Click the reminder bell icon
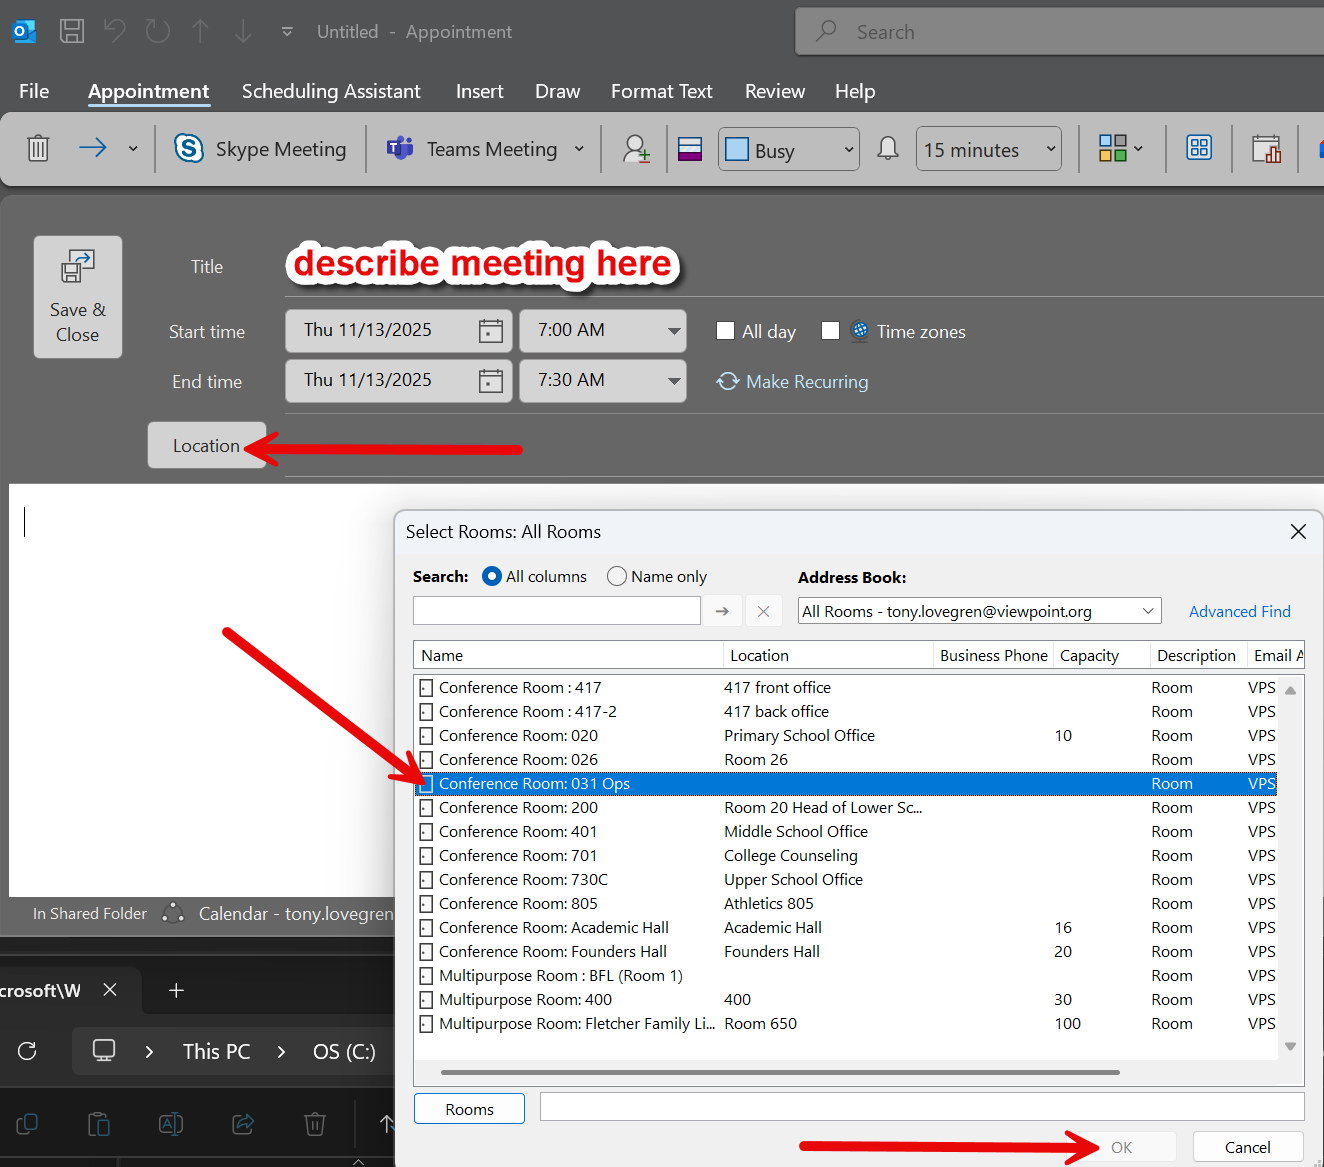Screen dimensions: 1324x1167 tap(887, 149)
